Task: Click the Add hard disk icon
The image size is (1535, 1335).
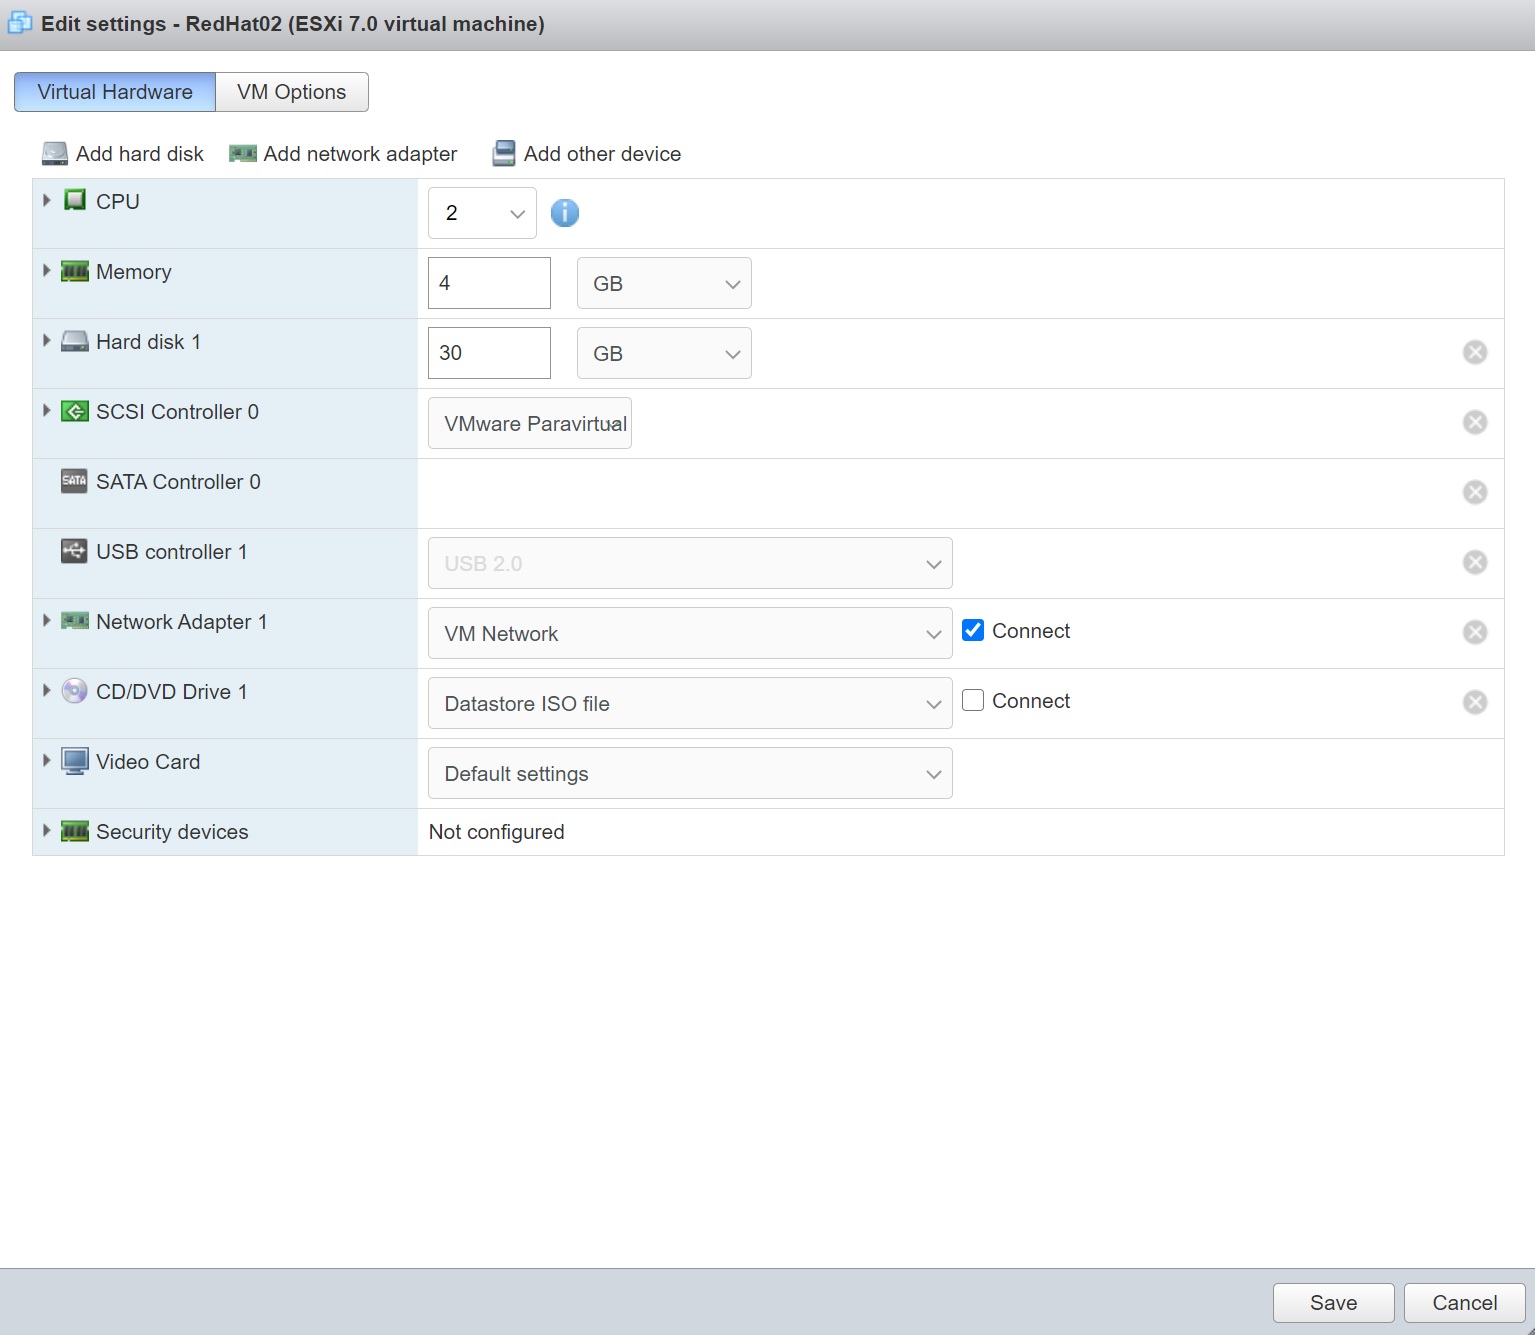Action: pos(55,154)
